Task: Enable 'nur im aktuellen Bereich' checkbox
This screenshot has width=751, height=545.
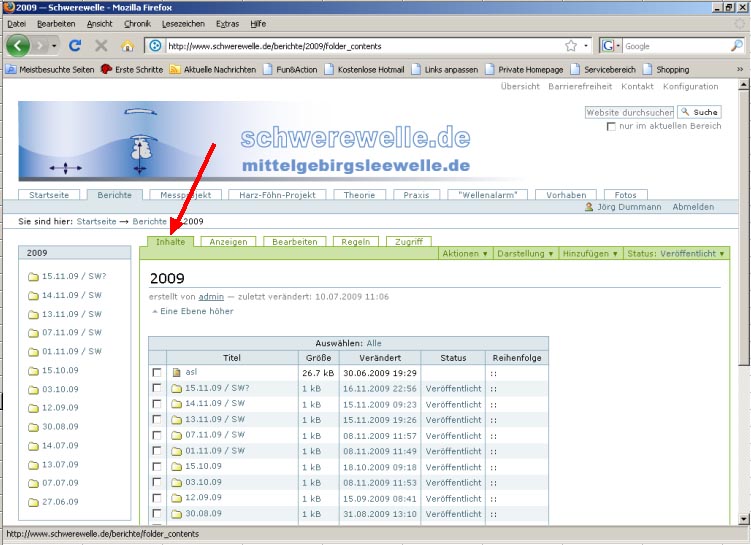Action: coord(611,126)
